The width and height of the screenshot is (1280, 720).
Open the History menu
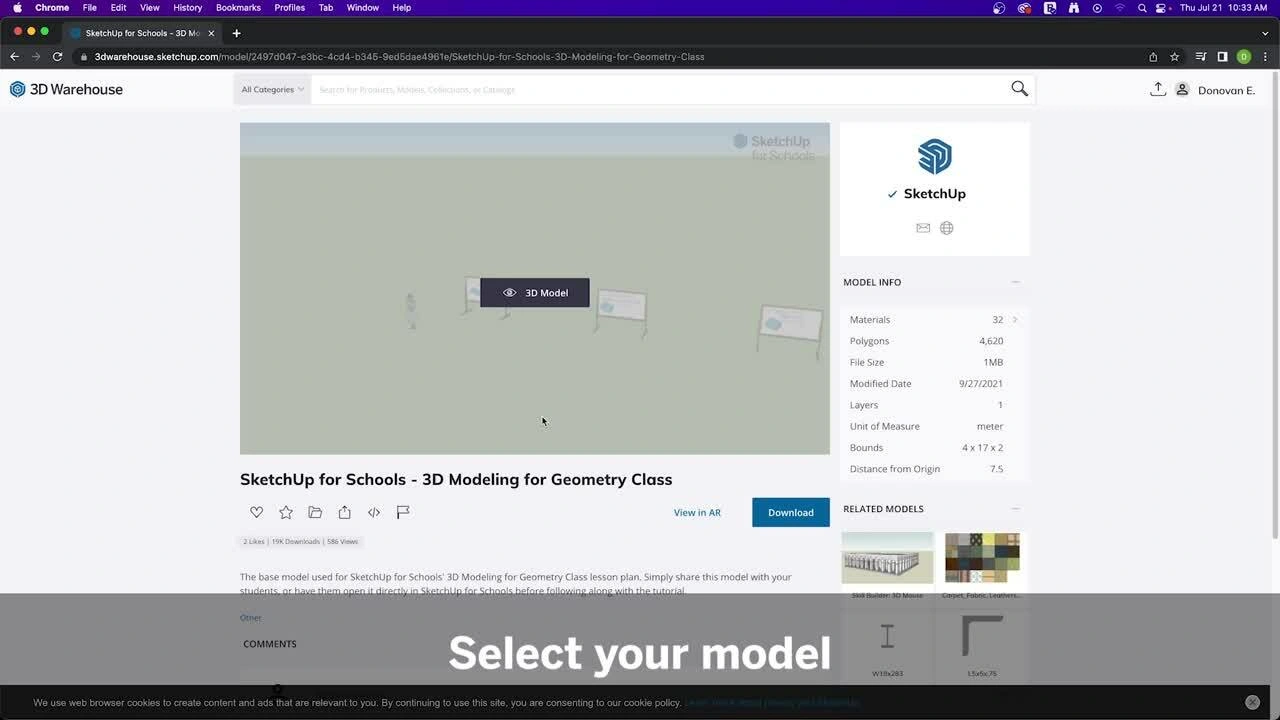click(x=188, y=7)
